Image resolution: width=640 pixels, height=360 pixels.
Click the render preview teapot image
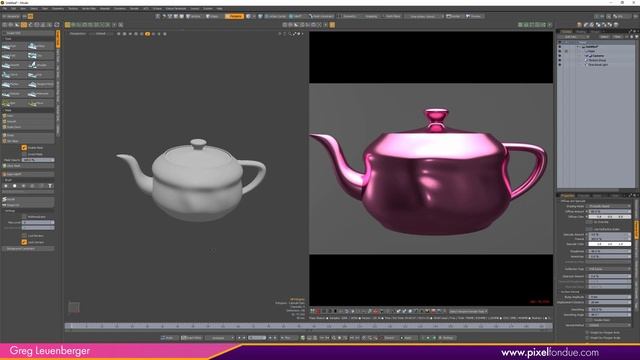(431, 169)
